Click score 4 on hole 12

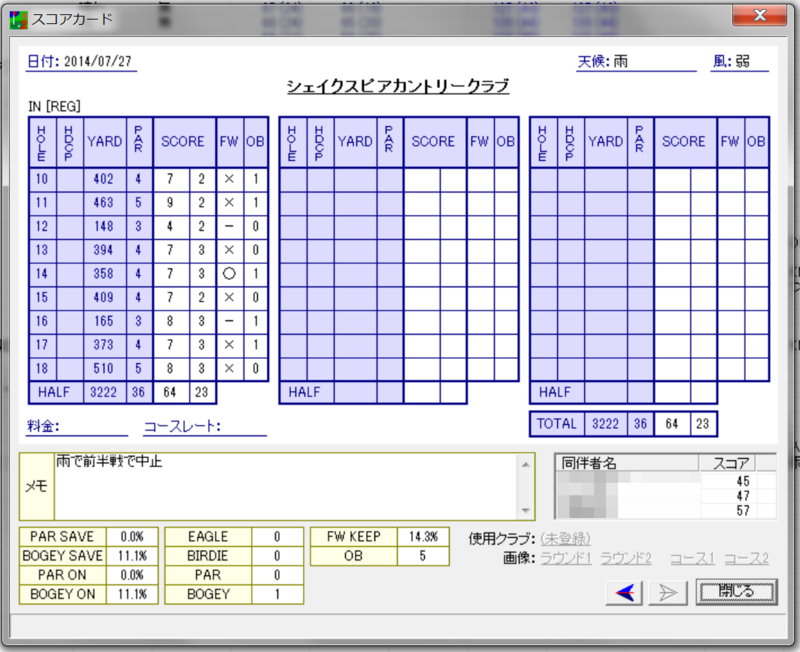click(x=170, y=227)
